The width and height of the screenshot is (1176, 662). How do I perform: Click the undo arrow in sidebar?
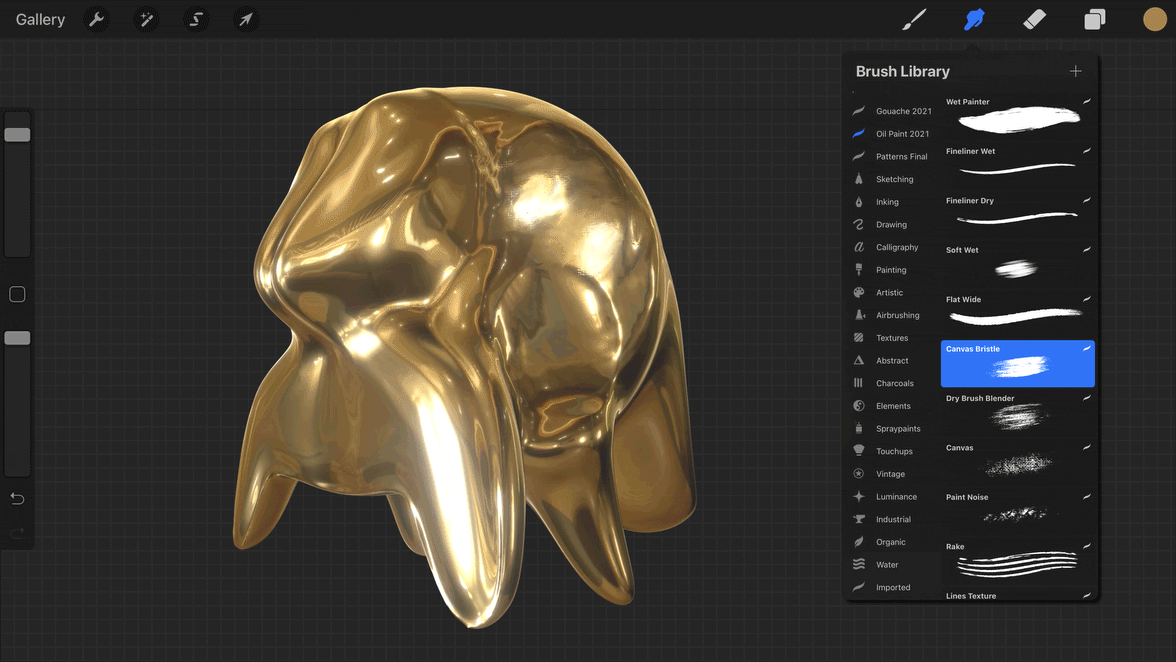(17, 499)
